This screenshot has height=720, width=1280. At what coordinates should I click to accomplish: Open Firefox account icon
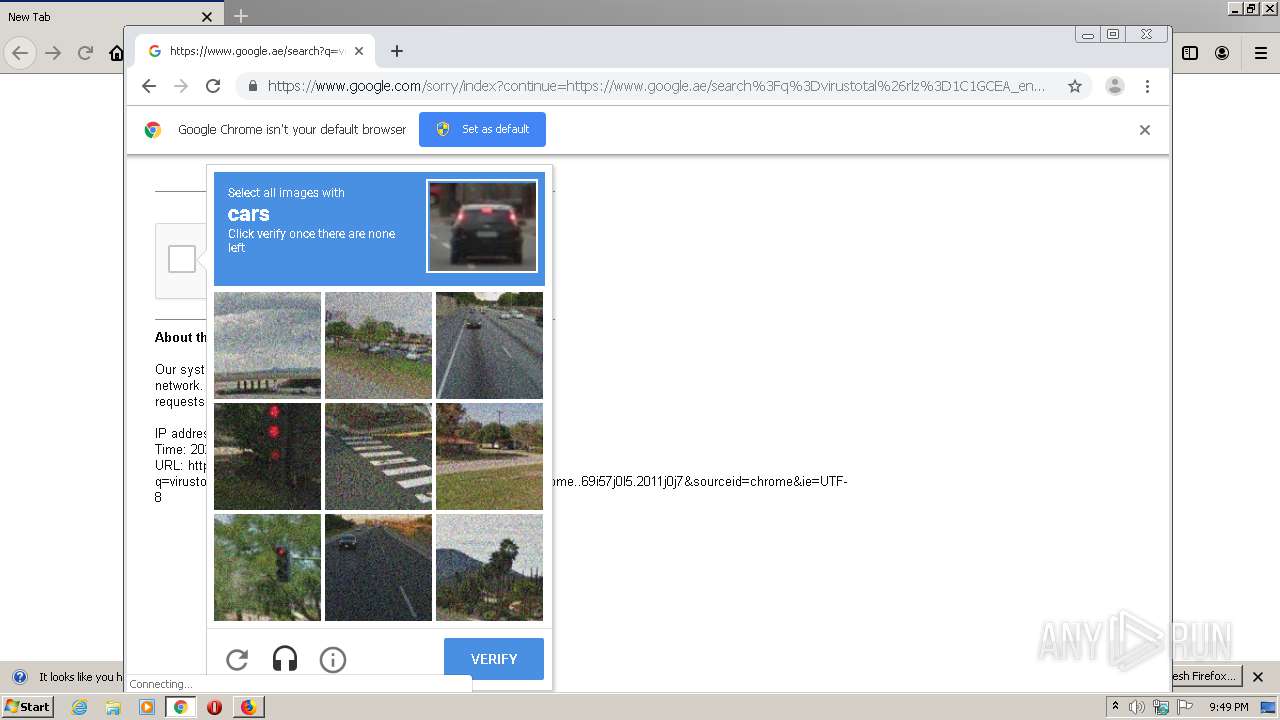1222,53
